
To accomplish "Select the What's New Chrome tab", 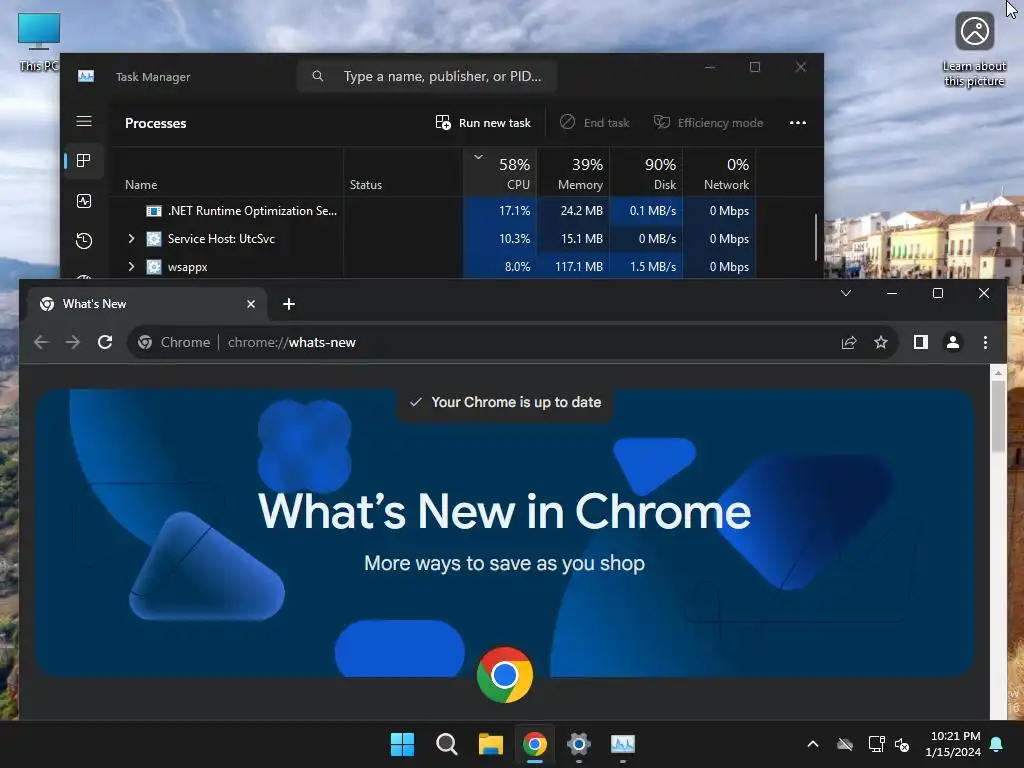I will [147, 304].
